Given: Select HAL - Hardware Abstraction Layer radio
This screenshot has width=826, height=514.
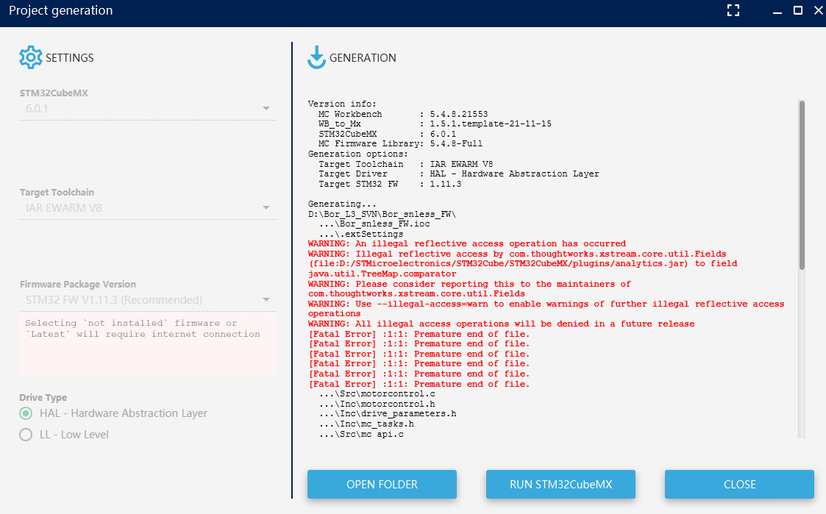Looking at the screenshot, I should 26,413.
